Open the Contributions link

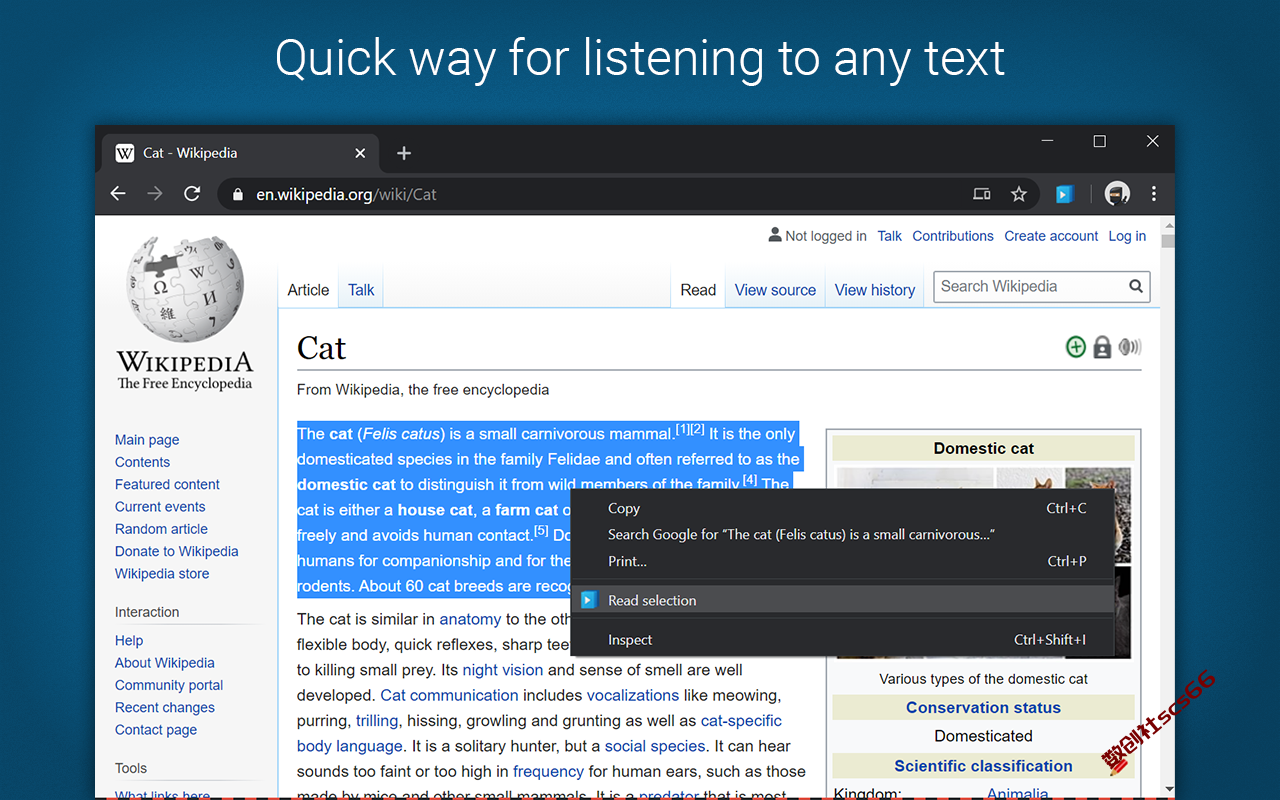pos(953,236)
